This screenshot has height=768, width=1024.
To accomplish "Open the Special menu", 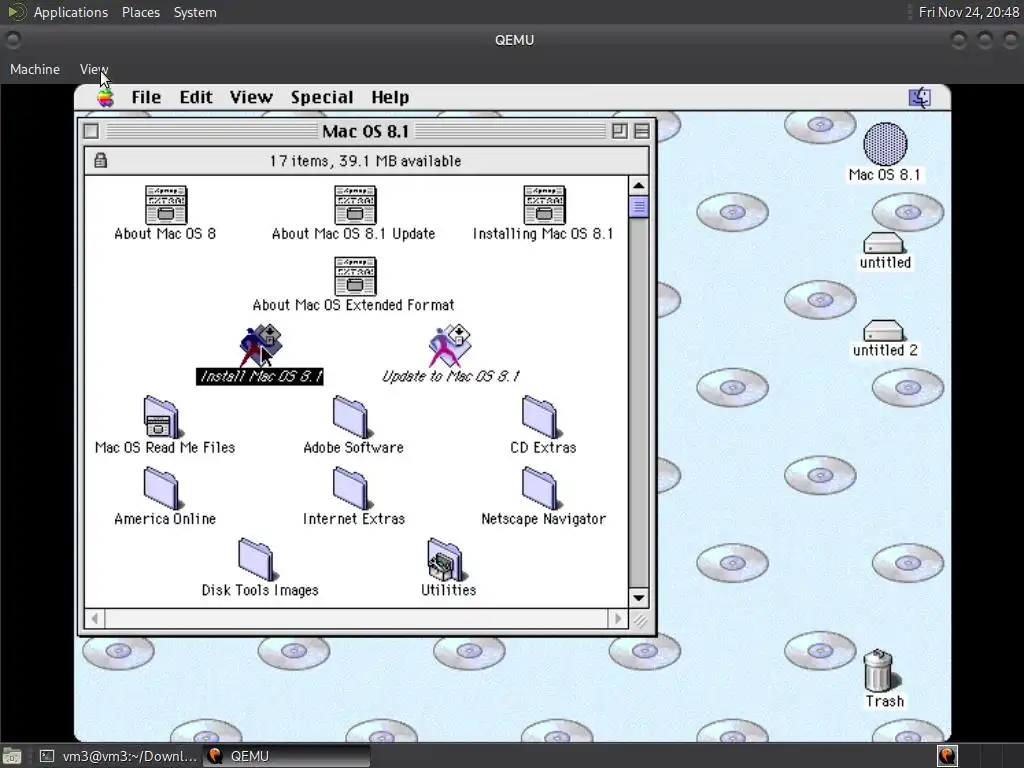I will coord(322,97).
